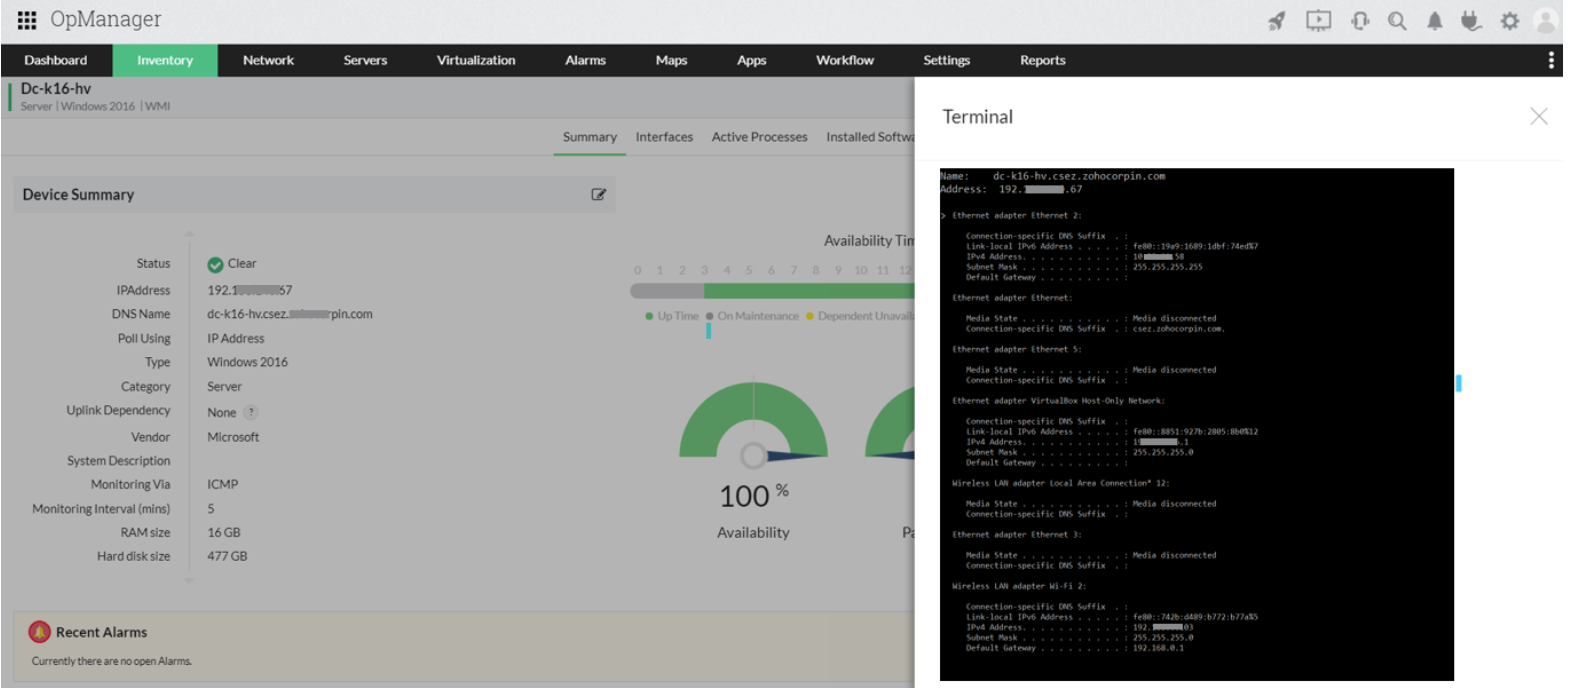
Task: Click the plug integrations icon
Action: coord(1470,21)
